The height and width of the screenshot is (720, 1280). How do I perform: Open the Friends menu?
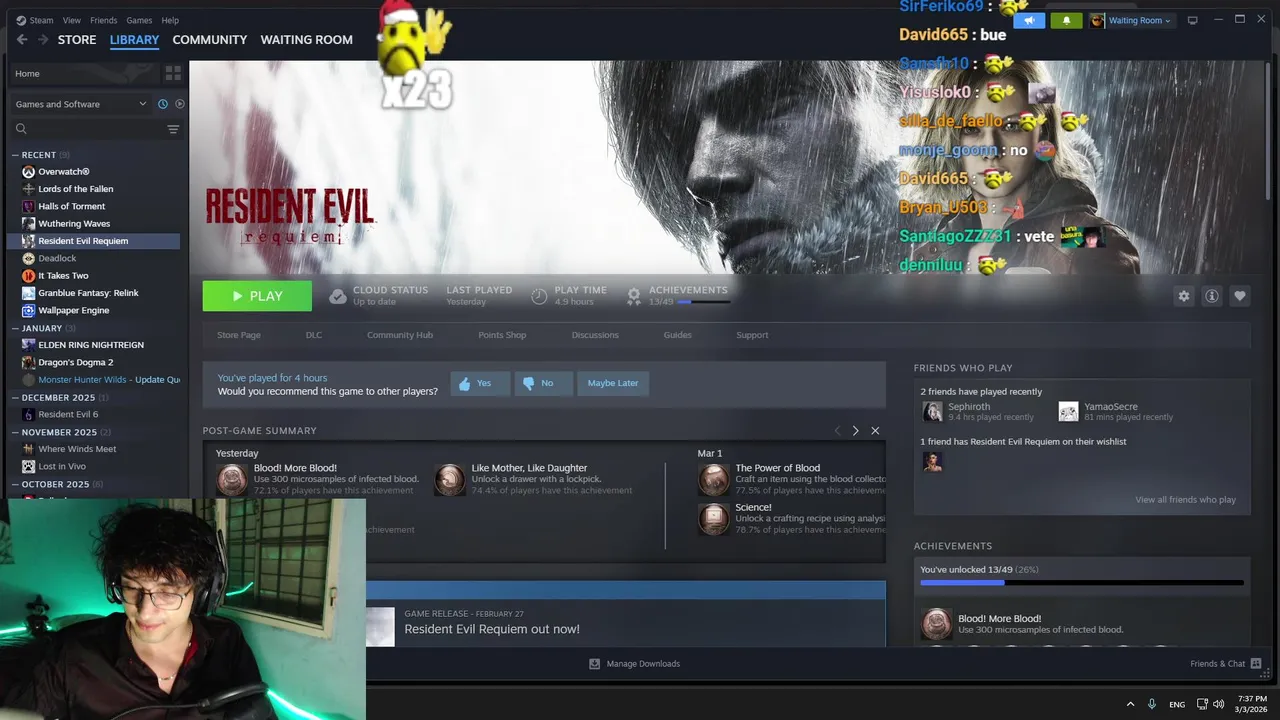(x=104, y=20)
